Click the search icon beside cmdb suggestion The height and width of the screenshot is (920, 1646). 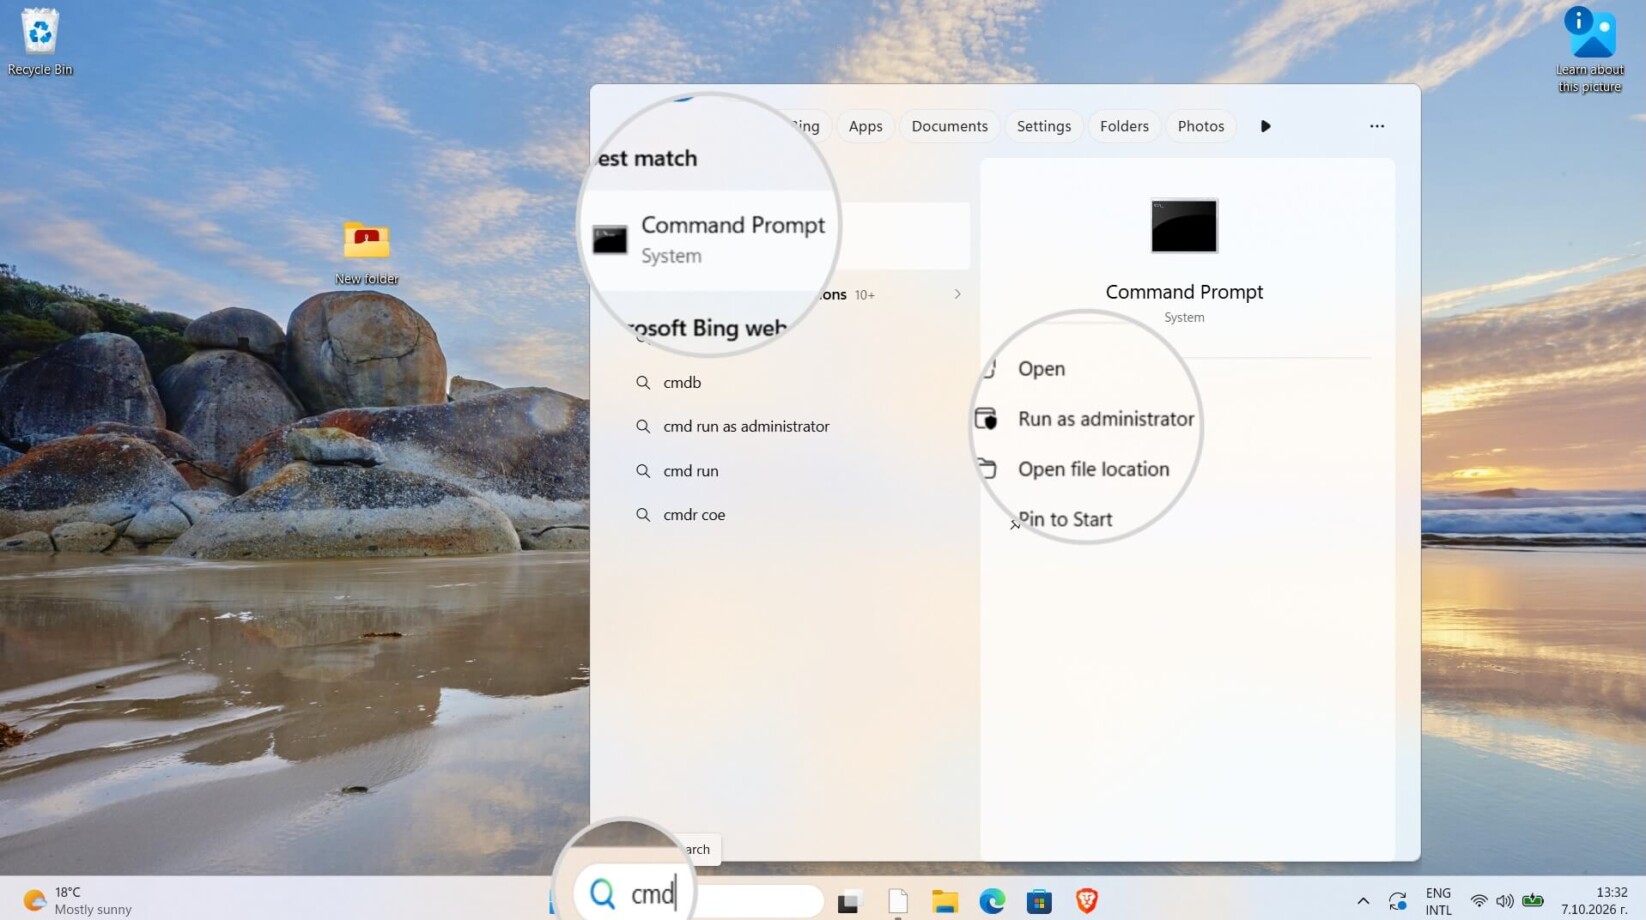tap(643, 382)
